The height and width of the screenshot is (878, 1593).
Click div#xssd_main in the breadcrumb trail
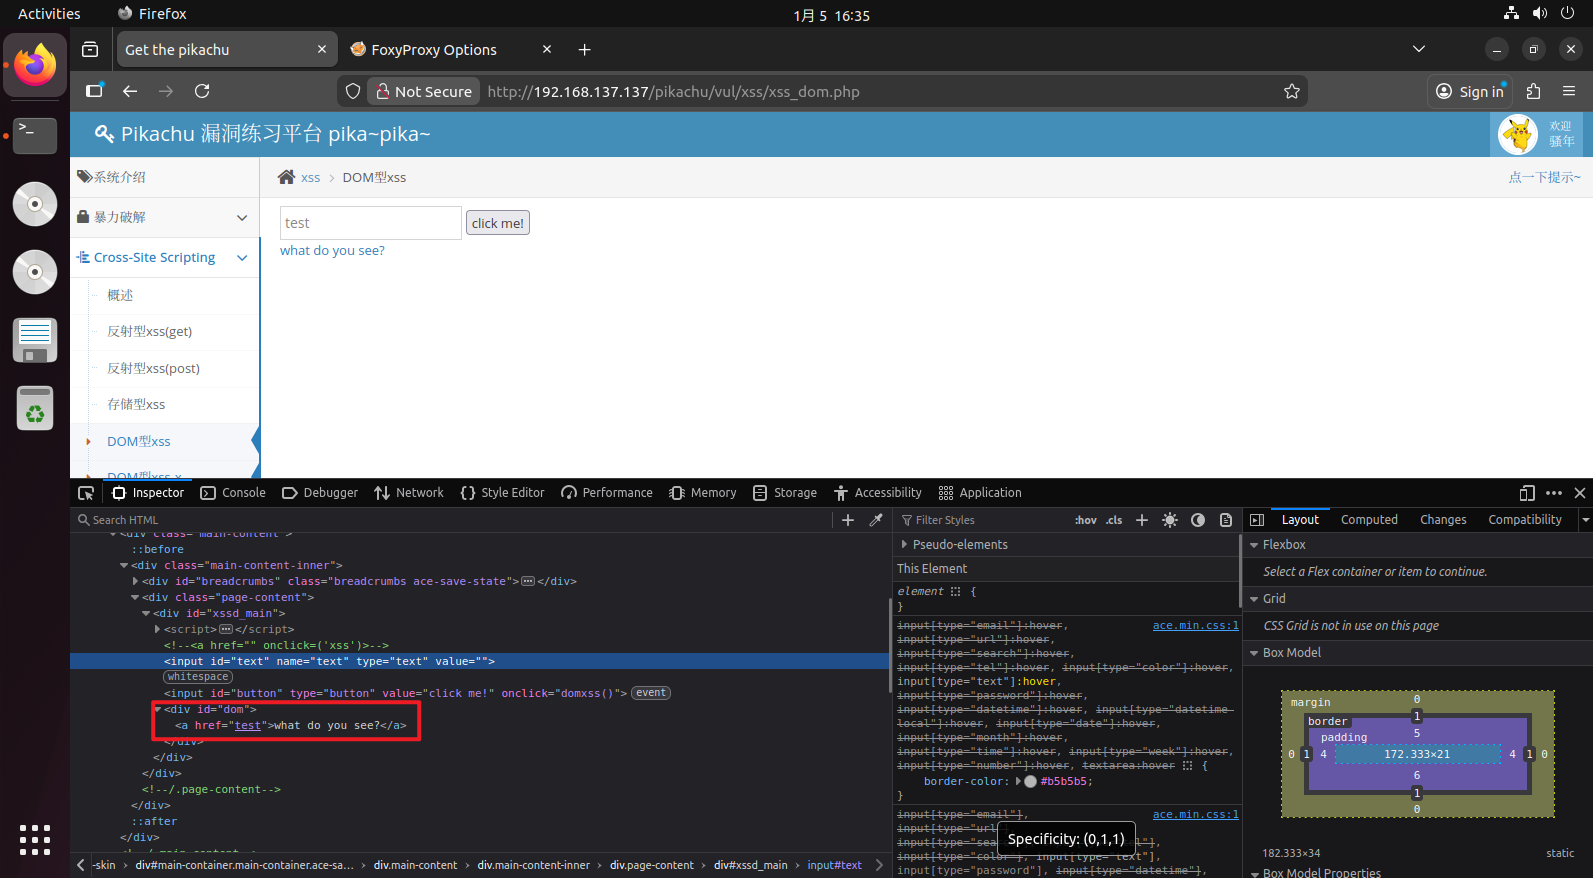click(x=750, y=865)
